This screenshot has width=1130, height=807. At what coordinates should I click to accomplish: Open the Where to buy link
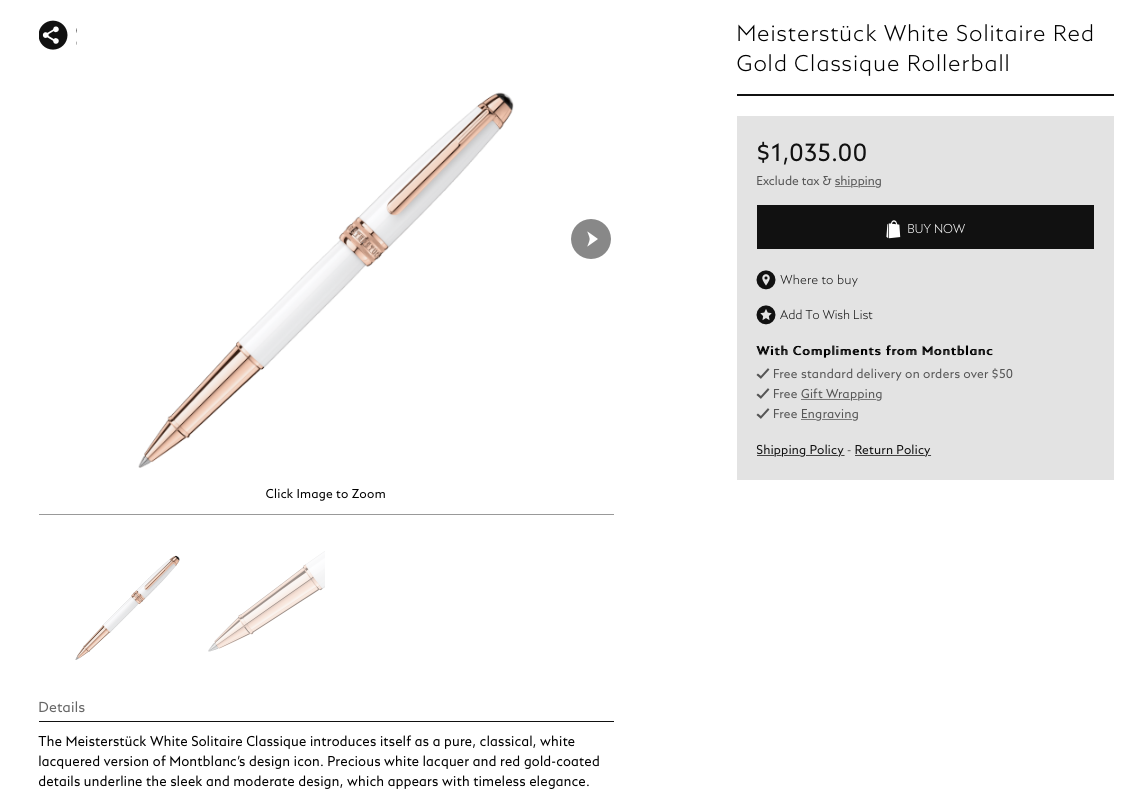tap(818, 280)
